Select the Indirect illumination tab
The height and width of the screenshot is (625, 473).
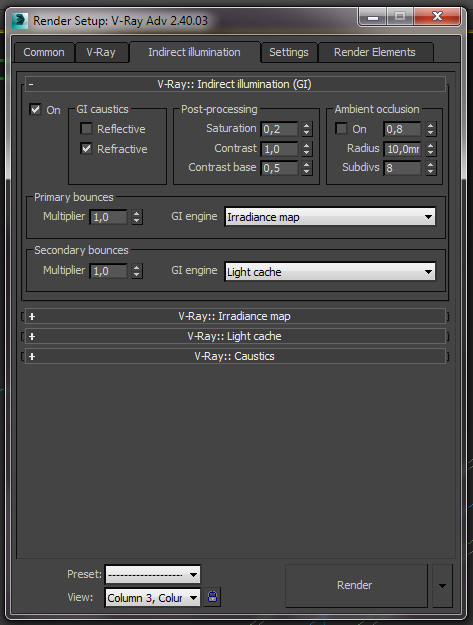194,52
